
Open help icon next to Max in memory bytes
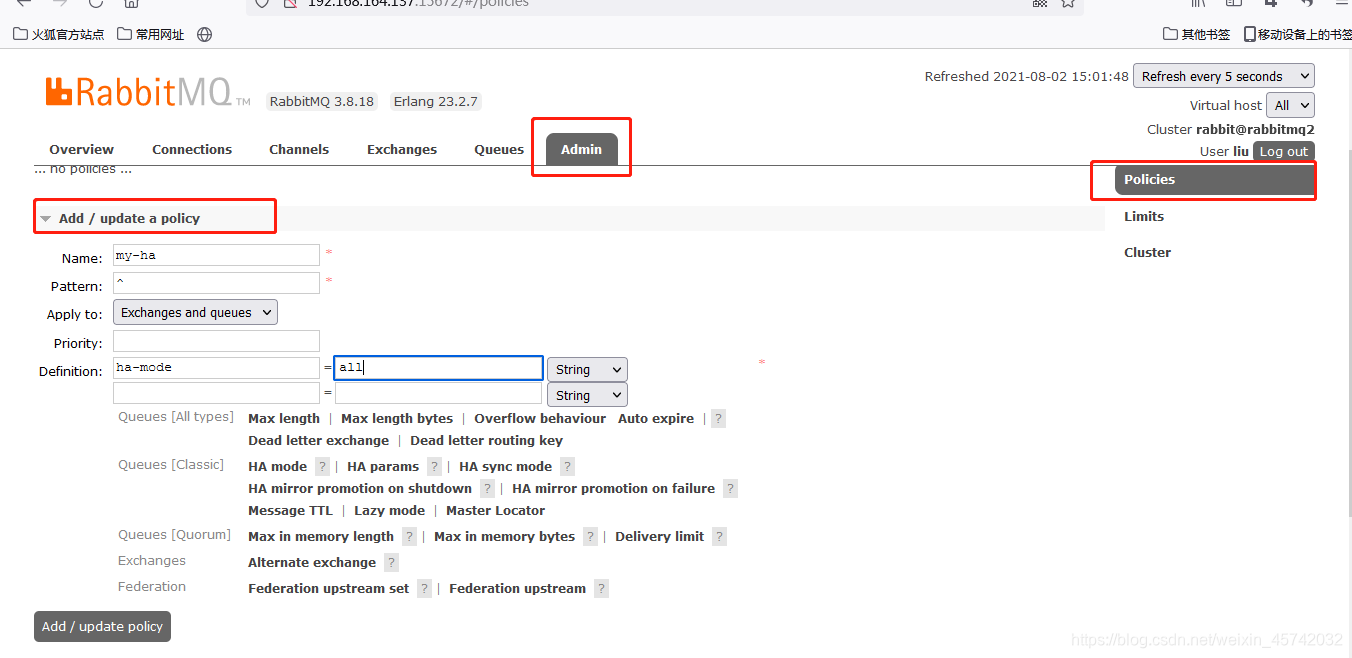(x=590, y=537)
